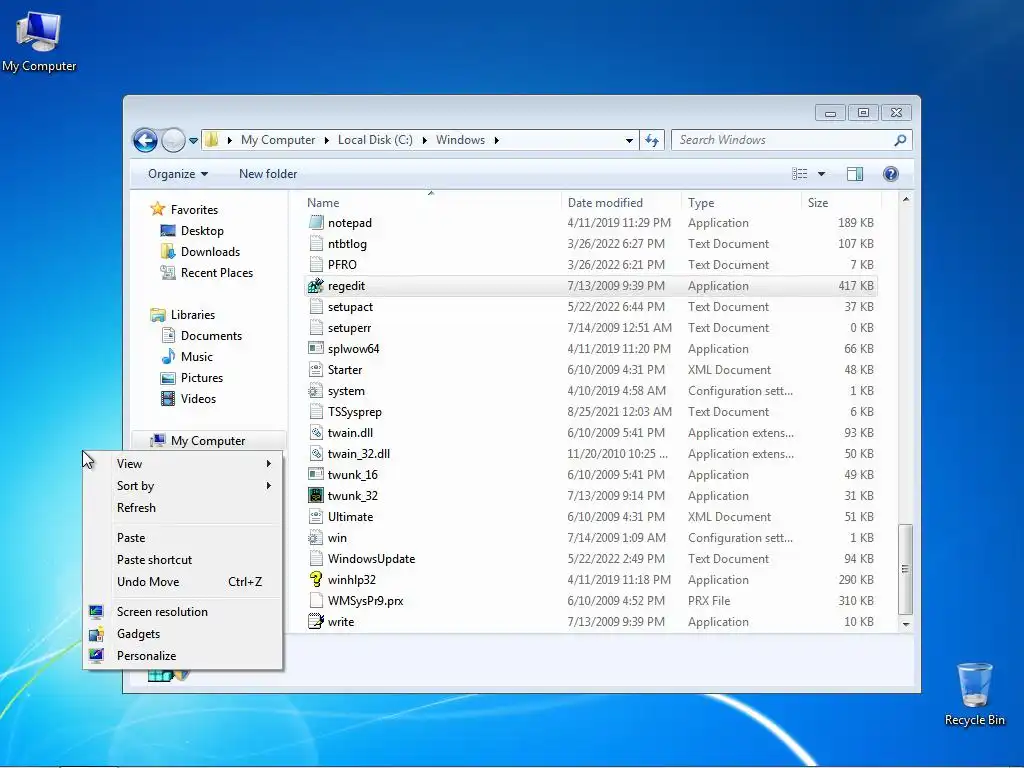This screenshot has height=768, width=1024.
Task: Select the ntbtlog file name
Action: coord(347,244)
